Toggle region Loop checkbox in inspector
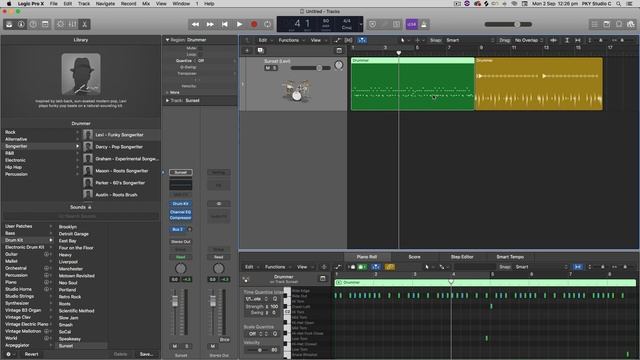640x360 pixels. 200,54
